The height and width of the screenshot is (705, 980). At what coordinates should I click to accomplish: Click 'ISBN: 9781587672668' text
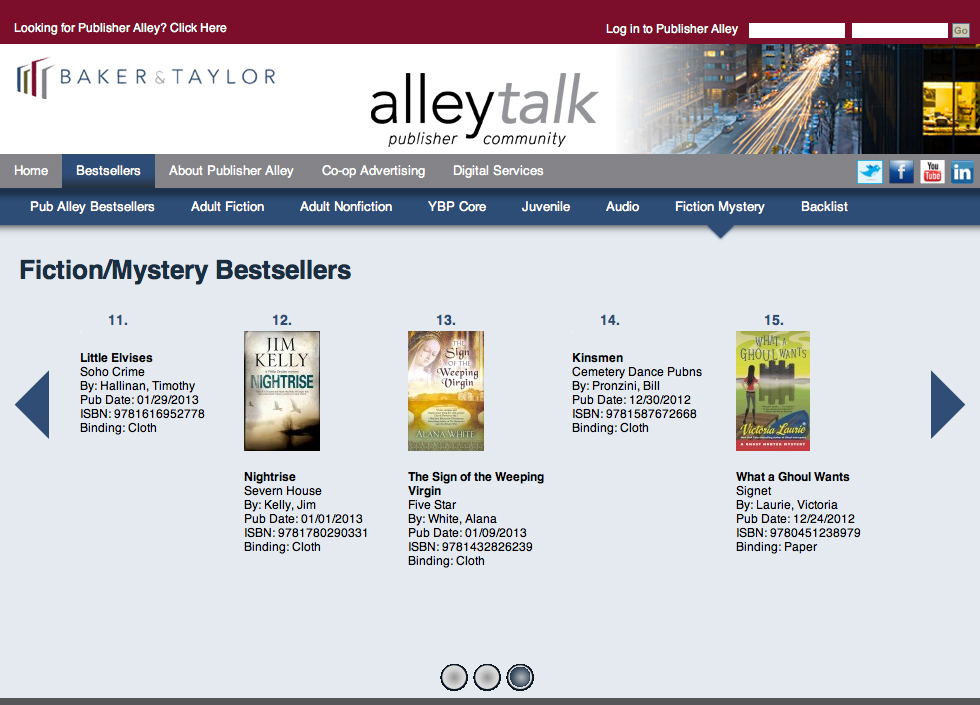tap(634, 414)
